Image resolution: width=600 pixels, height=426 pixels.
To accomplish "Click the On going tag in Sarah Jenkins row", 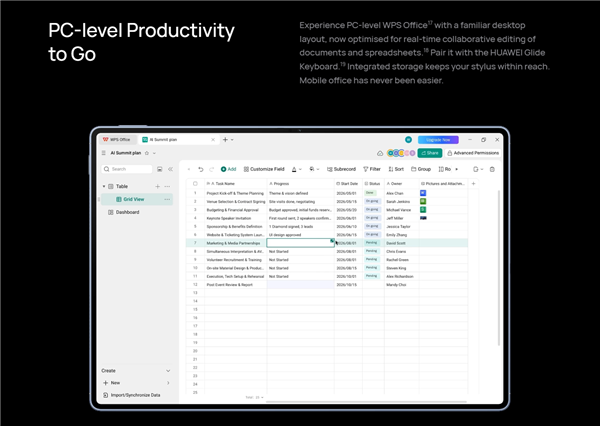I will pyautogui.click(x=372, y=201).
